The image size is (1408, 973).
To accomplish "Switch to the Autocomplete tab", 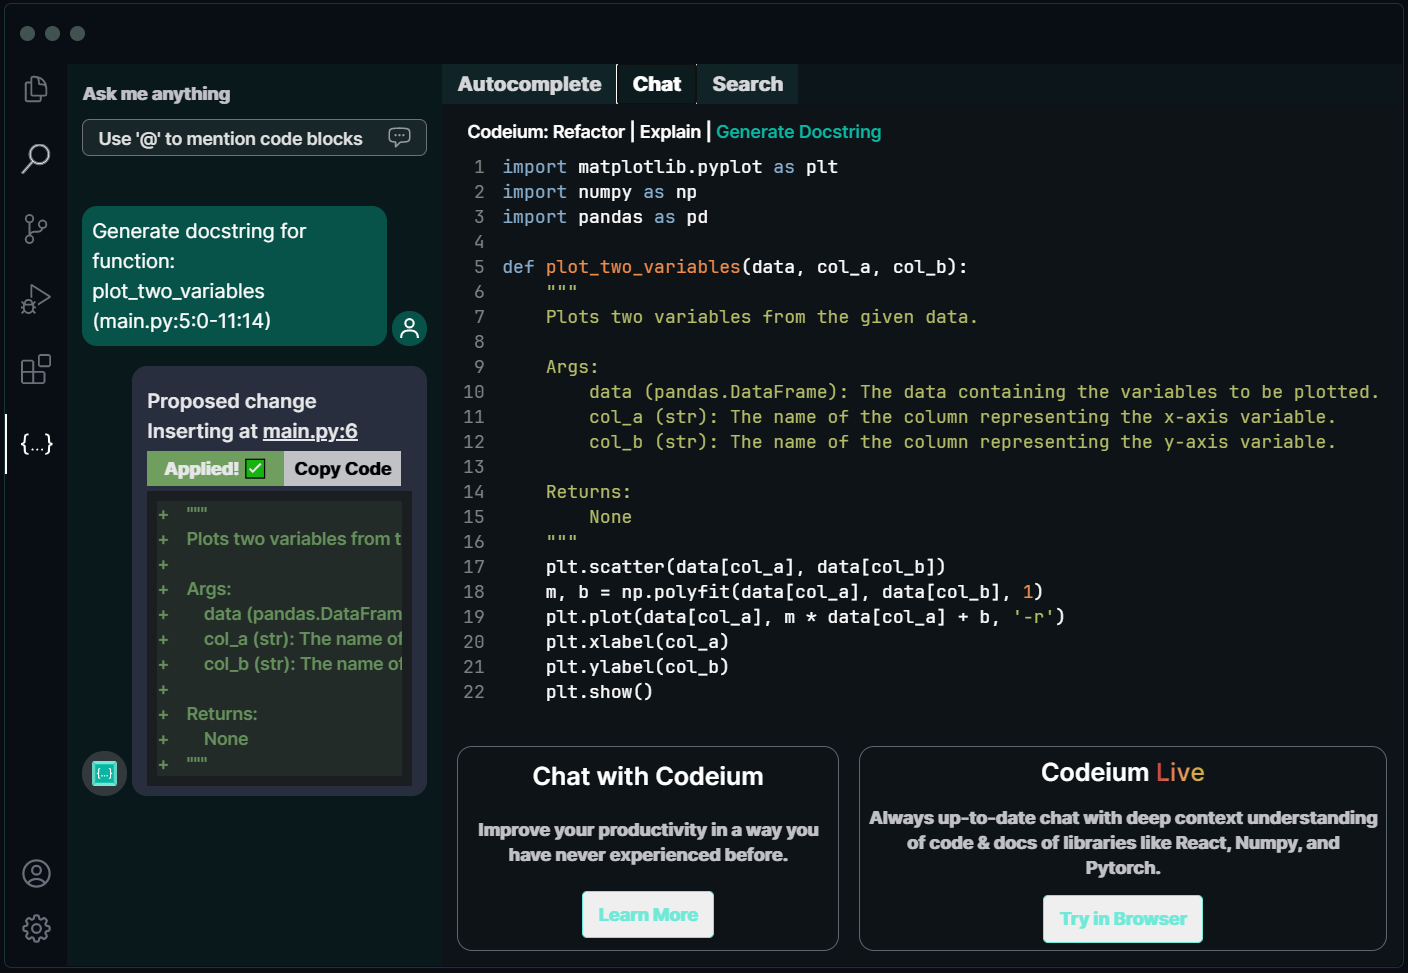I will 529,84.
